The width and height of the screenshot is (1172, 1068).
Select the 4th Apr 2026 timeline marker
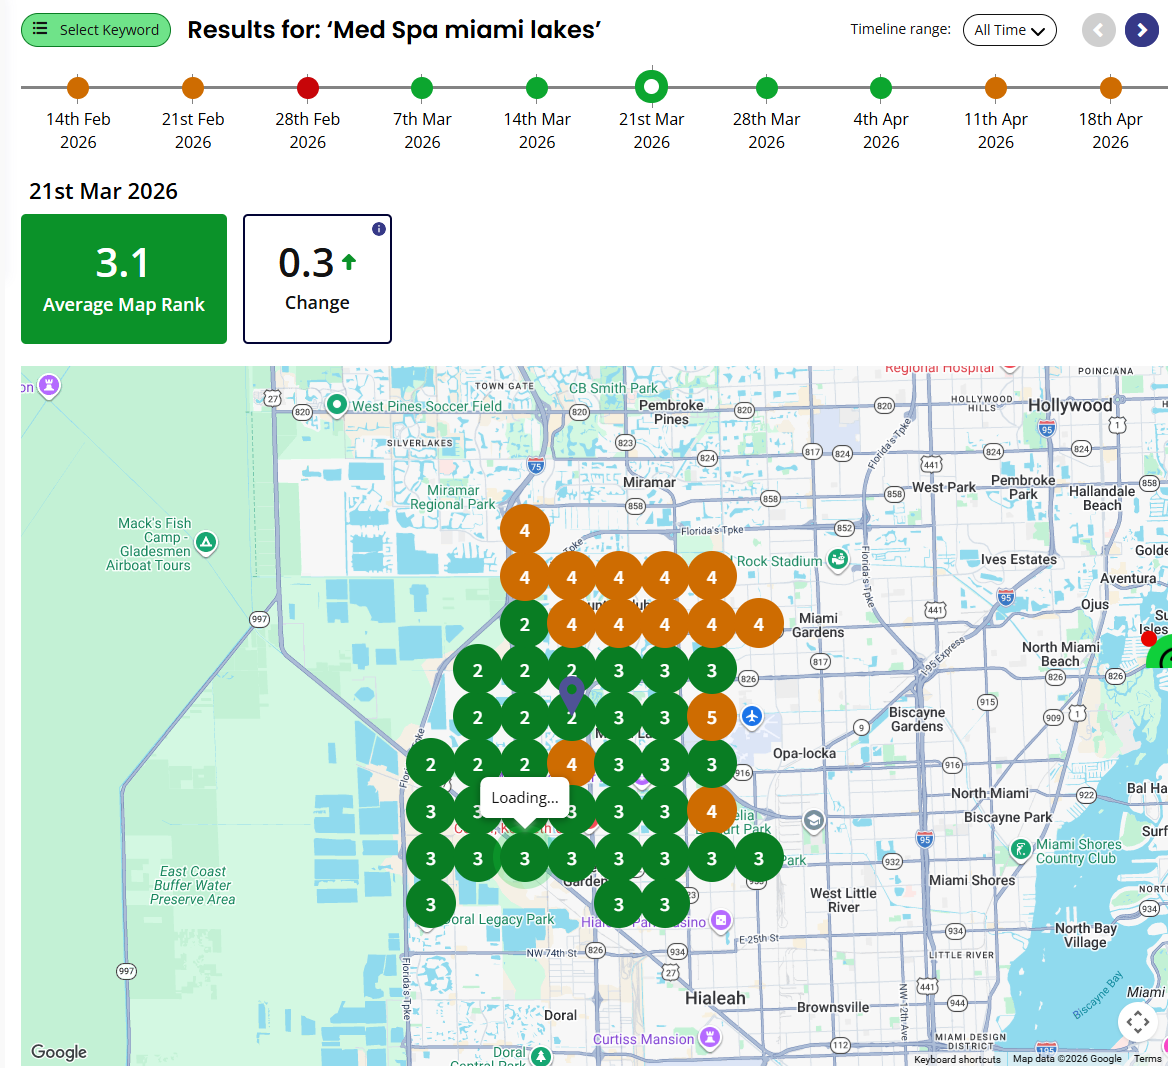tap(880, 87)
